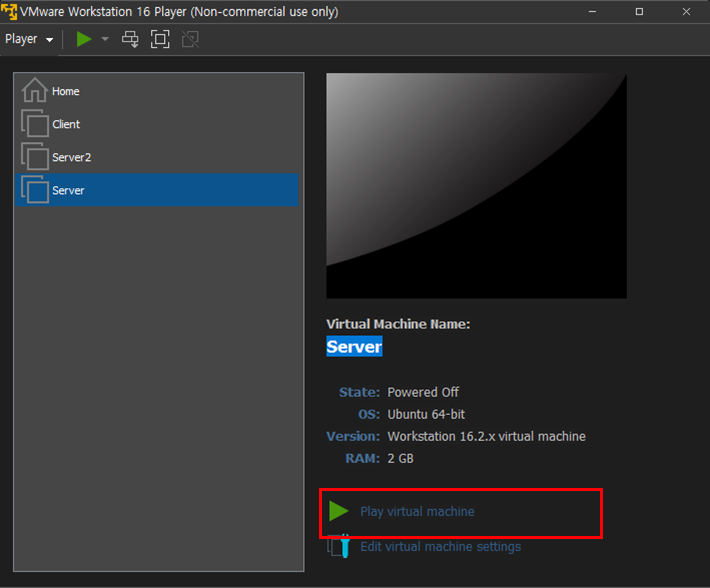Open Edit virtual machine settings

(441, 547)
